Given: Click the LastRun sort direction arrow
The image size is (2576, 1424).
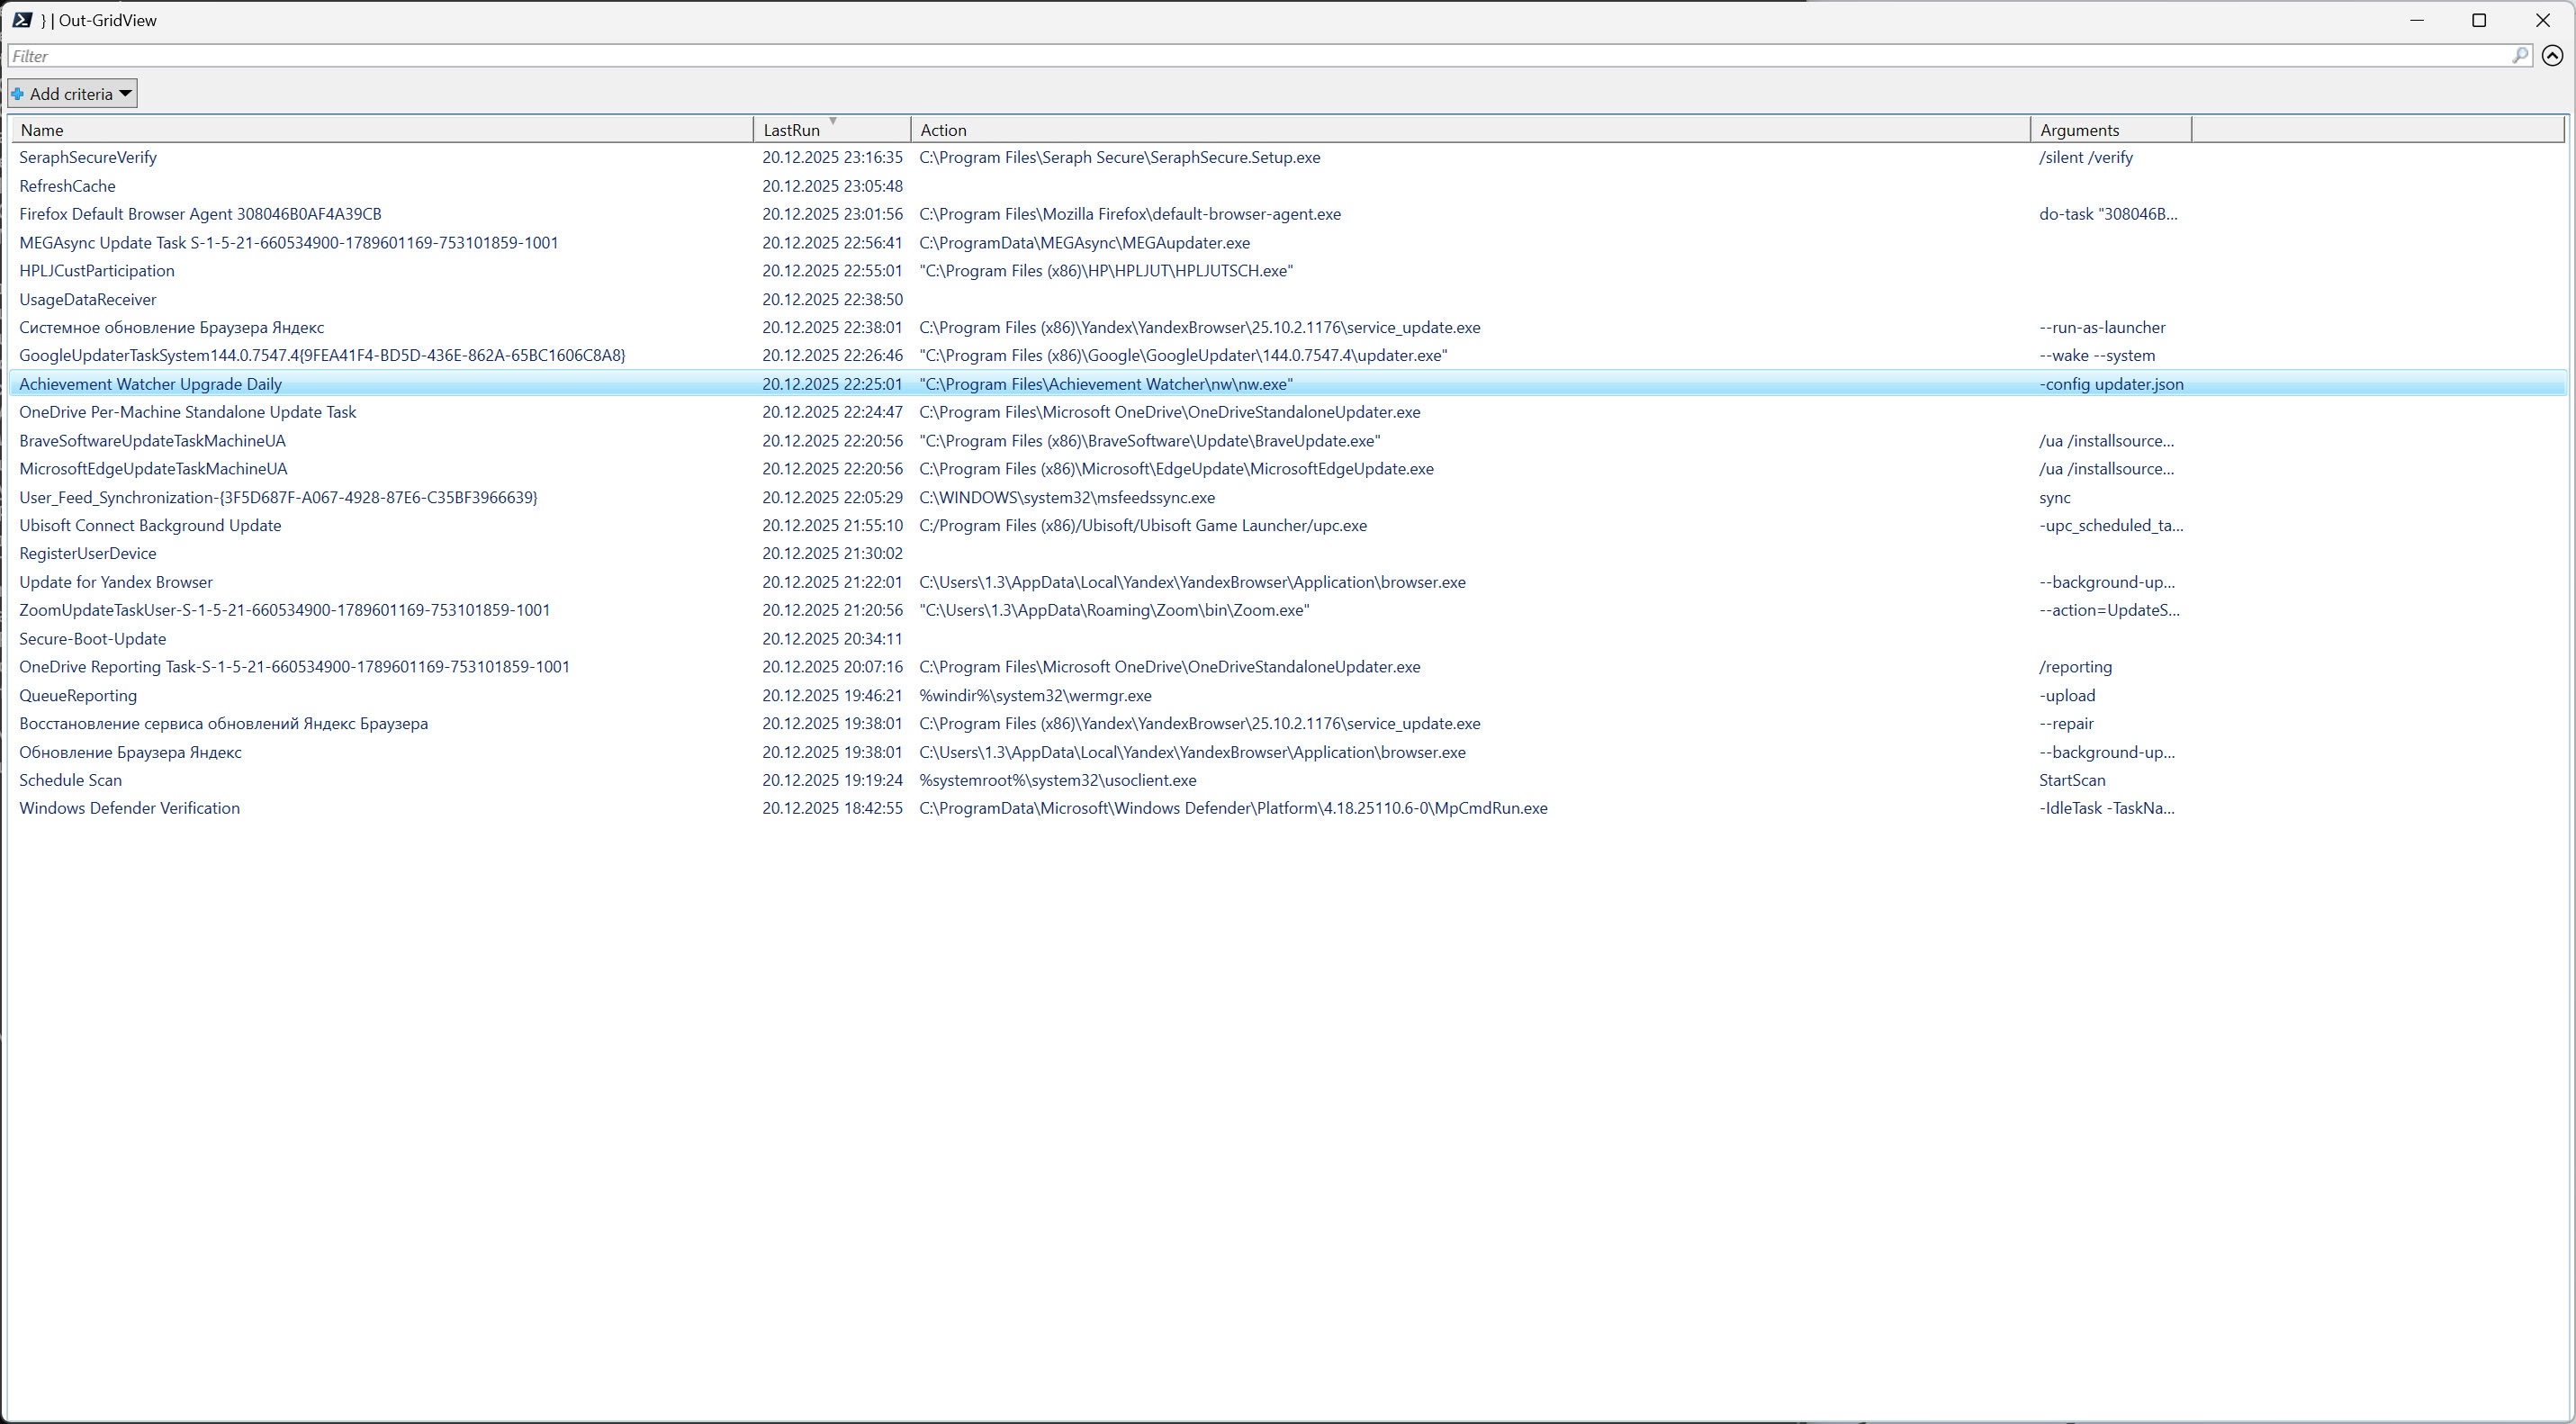Looking at the screenshot, I should 832,122.
